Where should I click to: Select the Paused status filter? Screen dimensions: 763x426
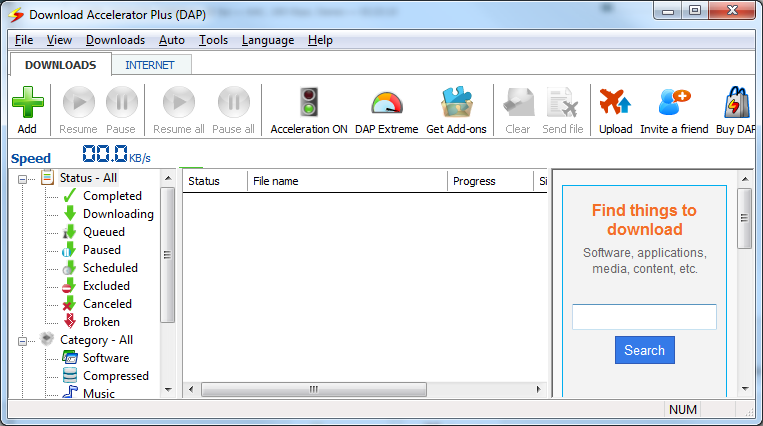click(102, 250)
